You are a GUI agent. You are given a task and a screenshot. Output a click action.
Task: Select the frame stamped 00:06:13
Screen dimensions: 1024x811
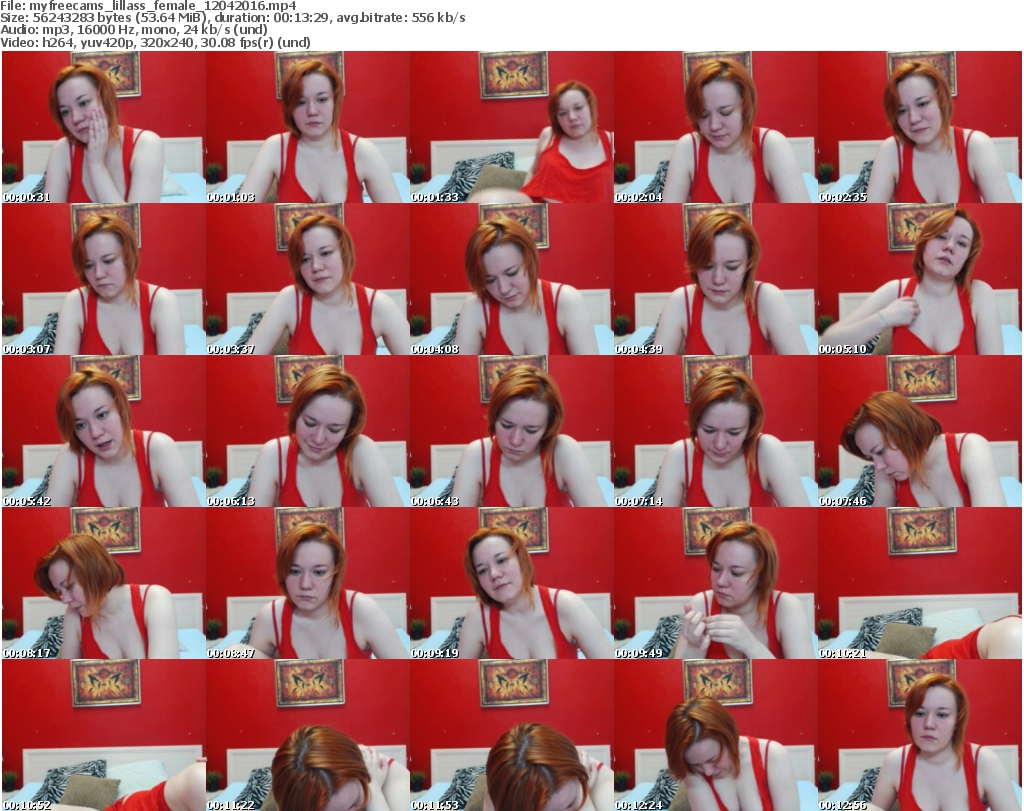point(308,431)
